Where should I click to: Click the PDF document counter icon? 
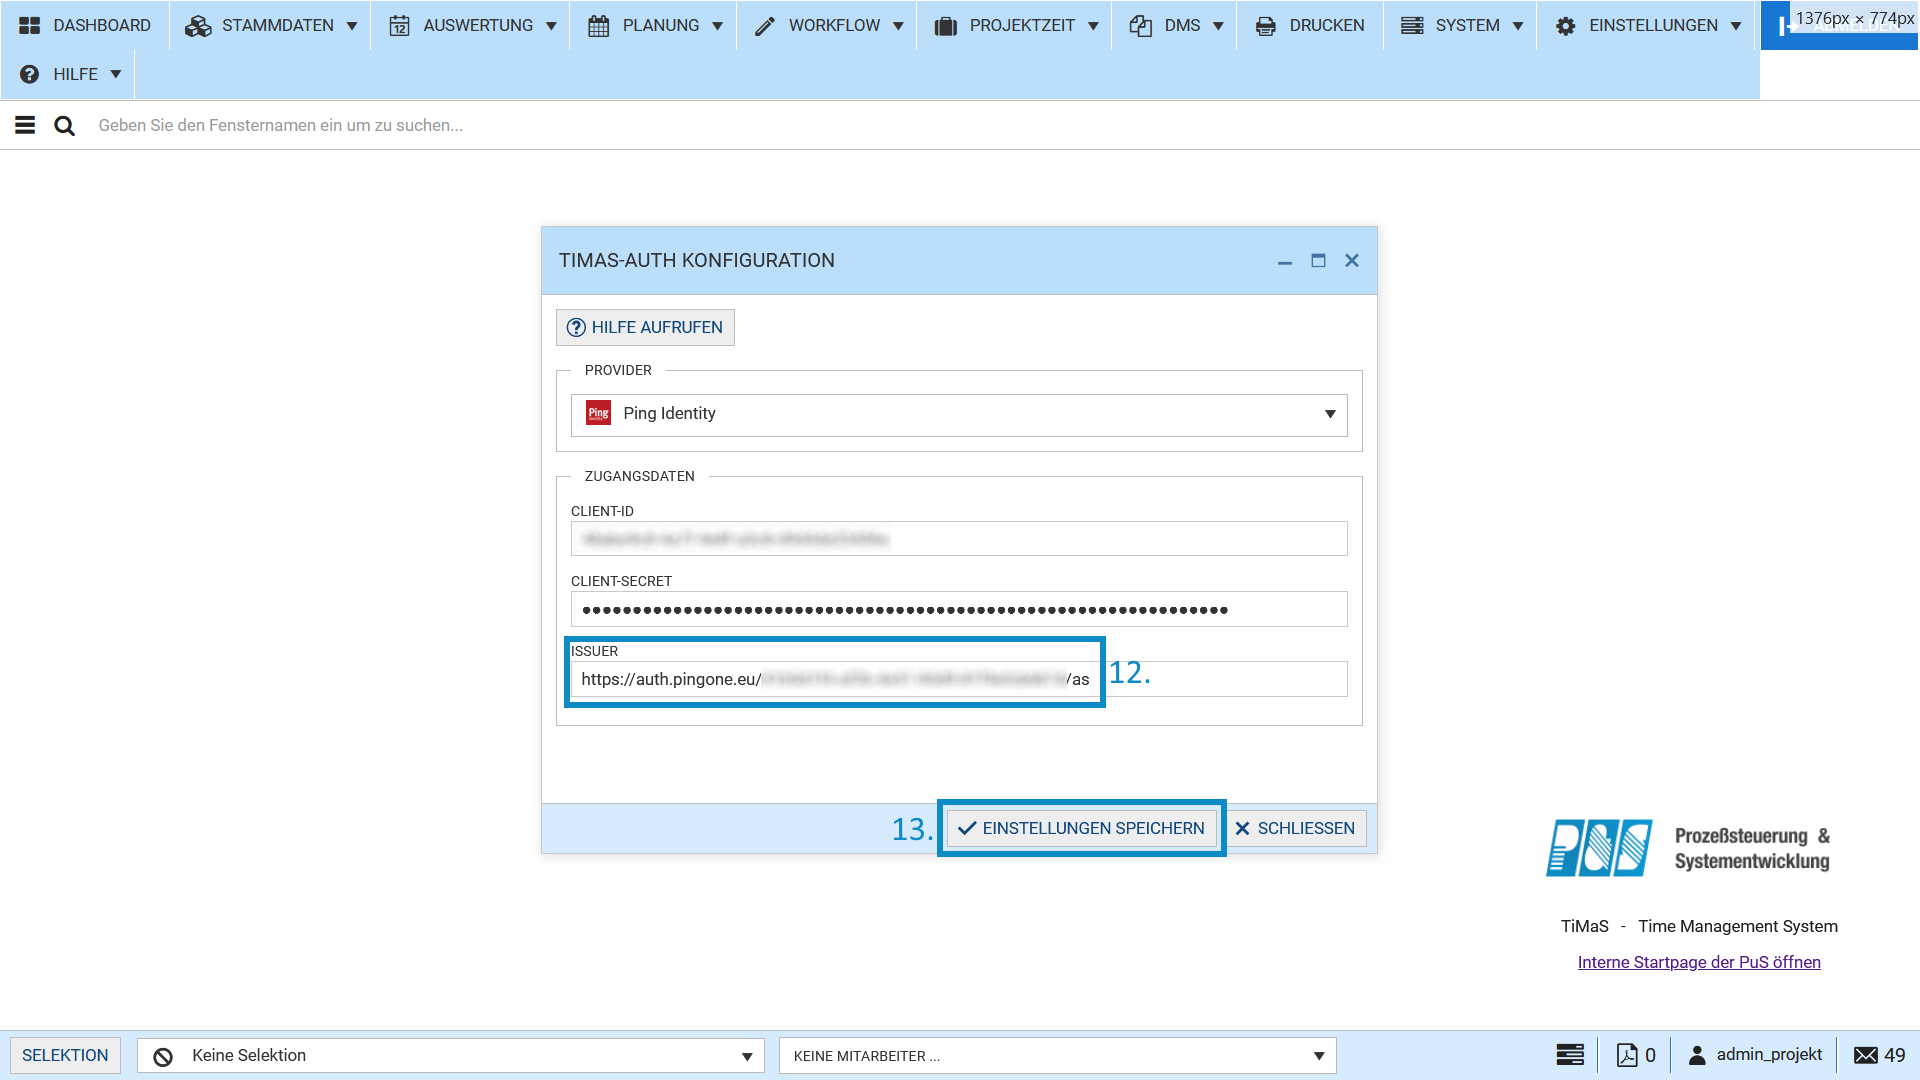[x=1627, y=1055]
